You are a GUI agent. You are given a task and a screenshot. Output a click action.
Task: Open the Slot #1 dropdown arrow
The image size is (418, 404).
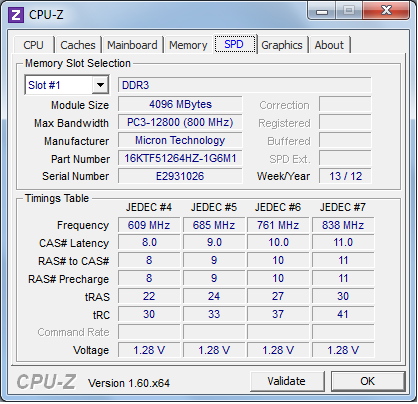(x=100, y=85)
